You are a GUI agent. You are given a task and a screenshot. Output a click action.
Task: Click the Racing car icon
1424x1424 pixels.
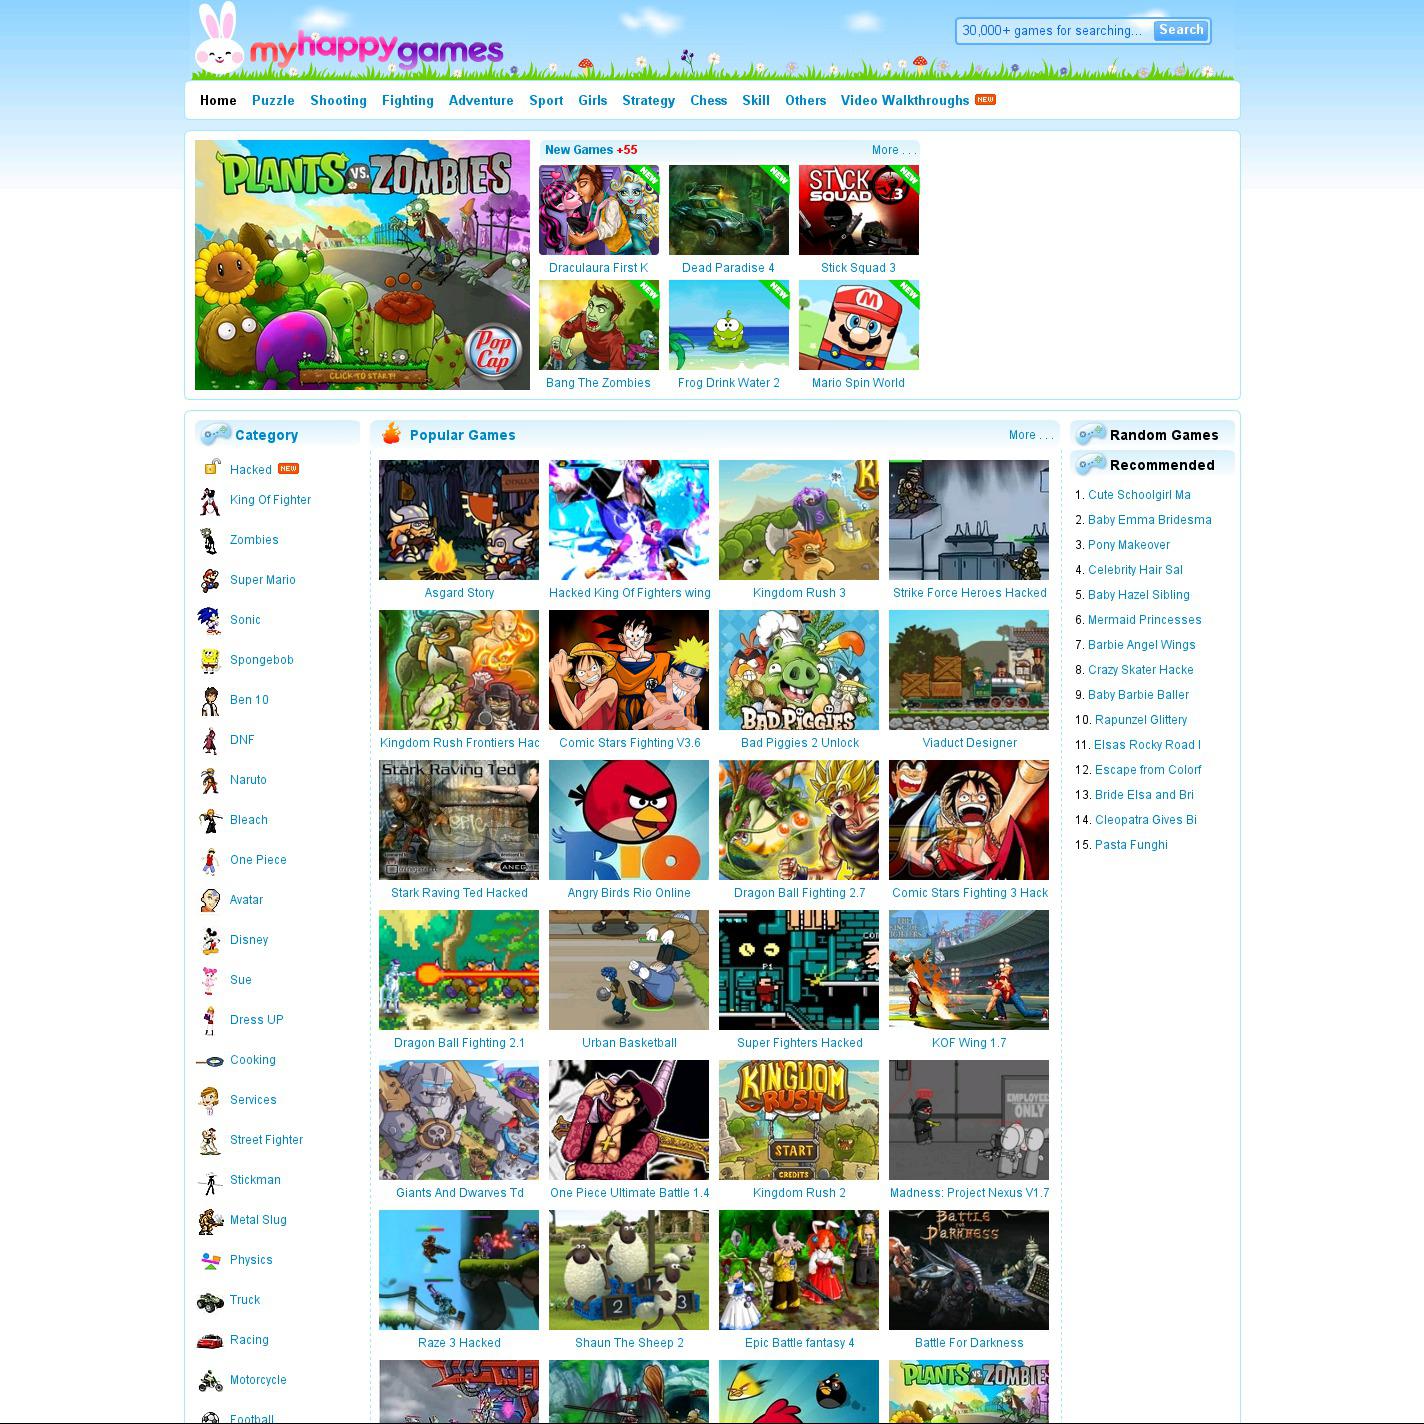coord(209,1340)
